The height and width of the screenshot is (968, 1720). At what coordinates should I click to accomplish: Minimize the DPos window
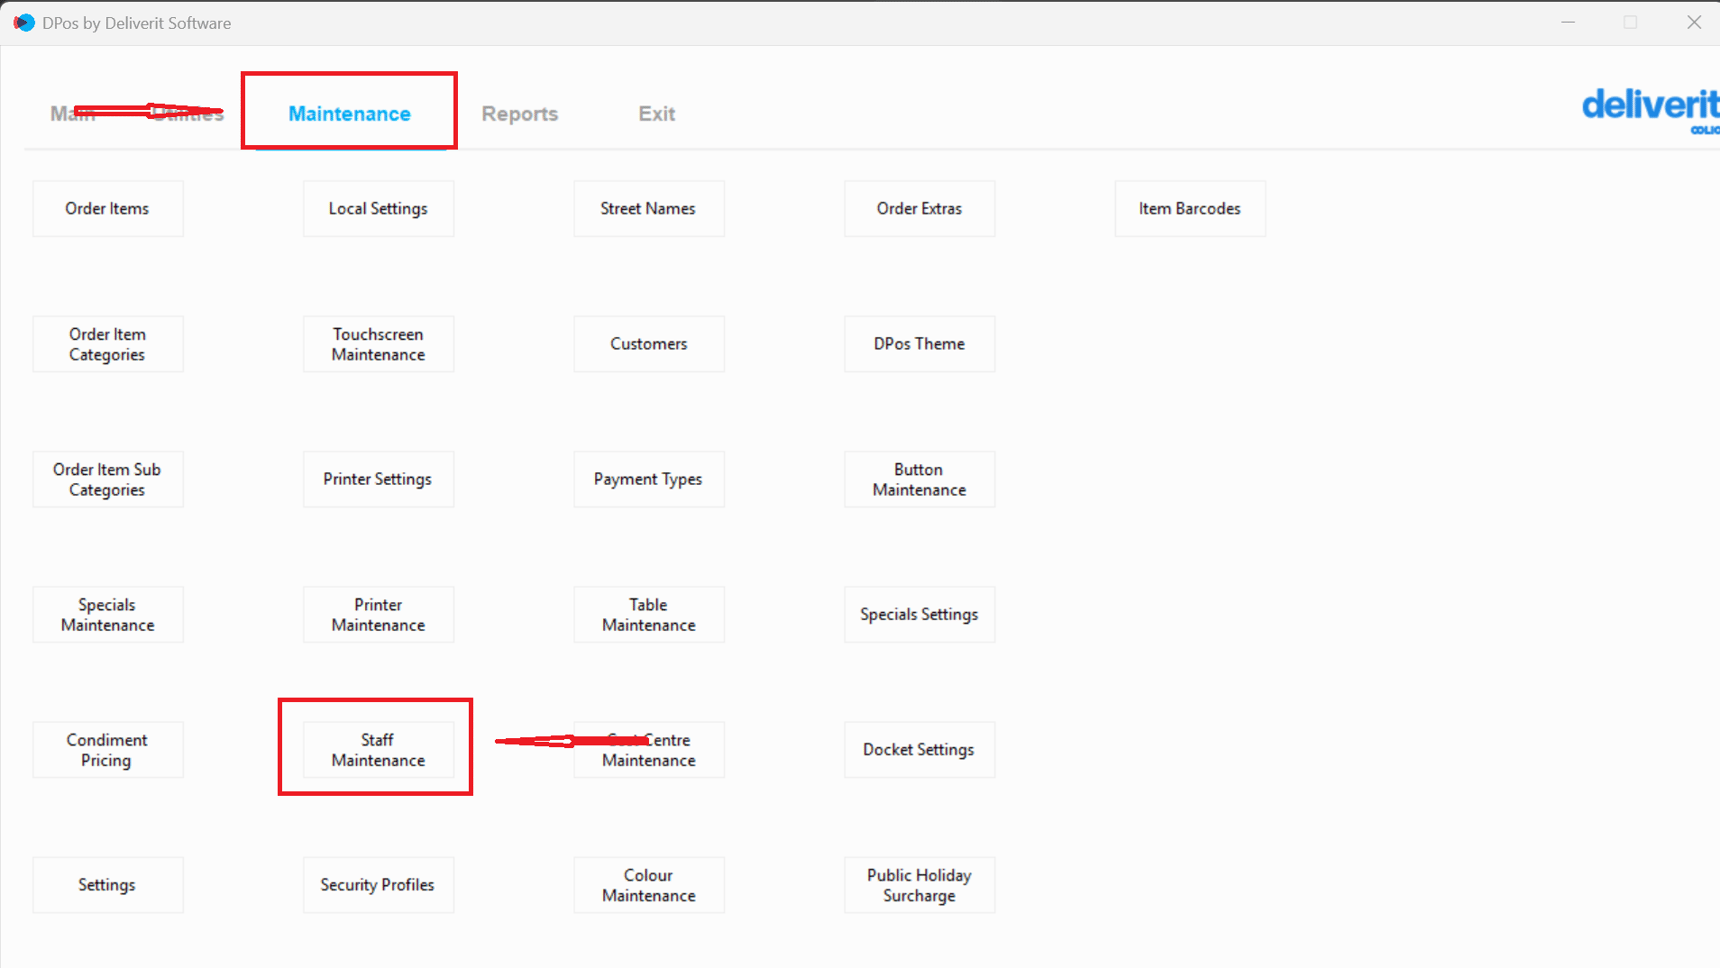pyautogui.click(x=1568, y=22)
